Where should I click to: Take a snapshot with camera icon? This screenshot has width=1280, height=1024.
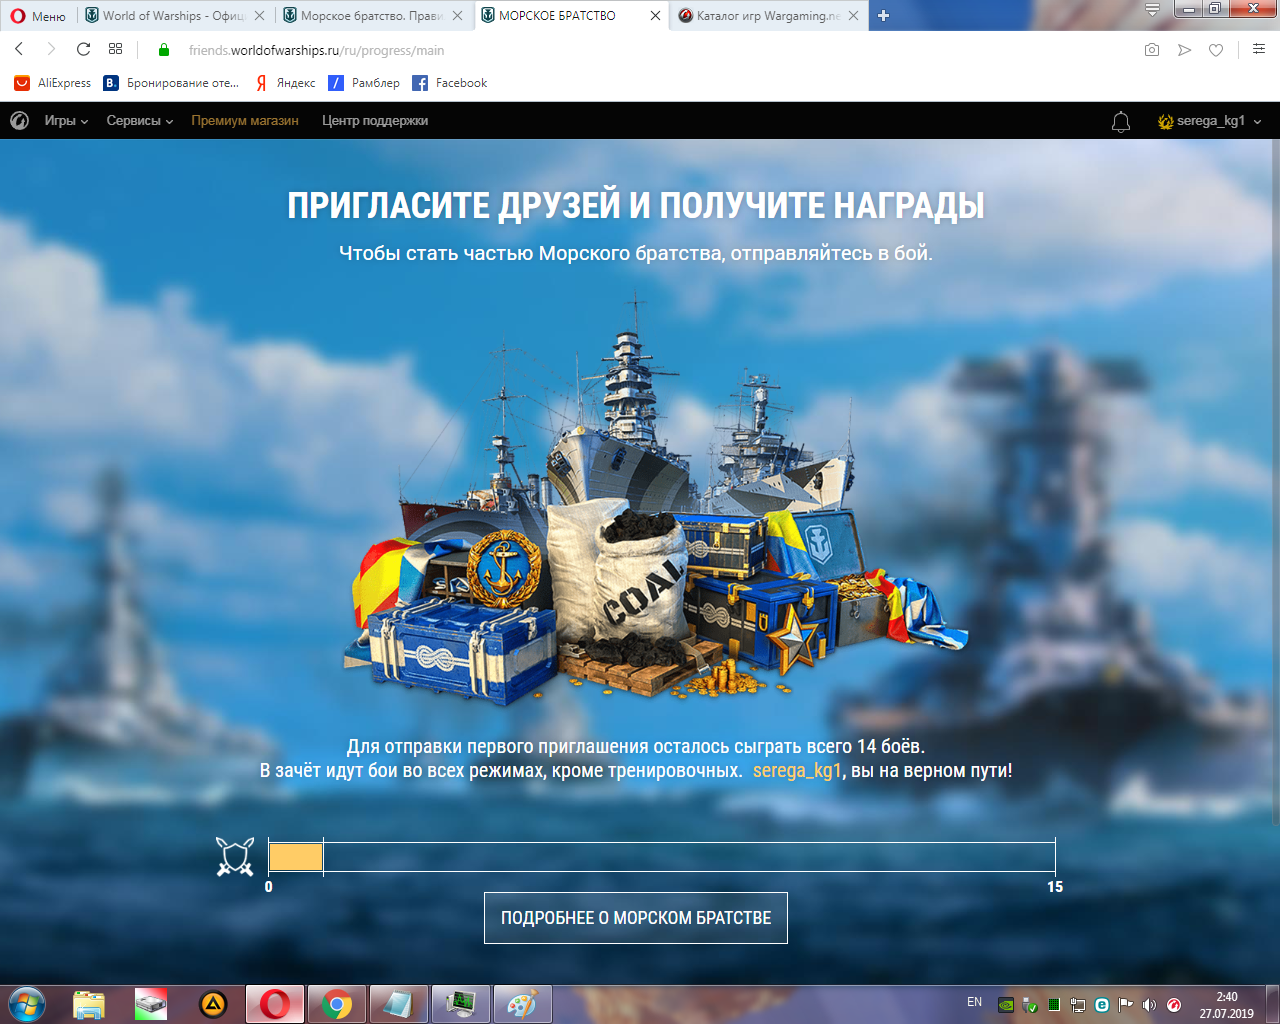(1152, 50)
